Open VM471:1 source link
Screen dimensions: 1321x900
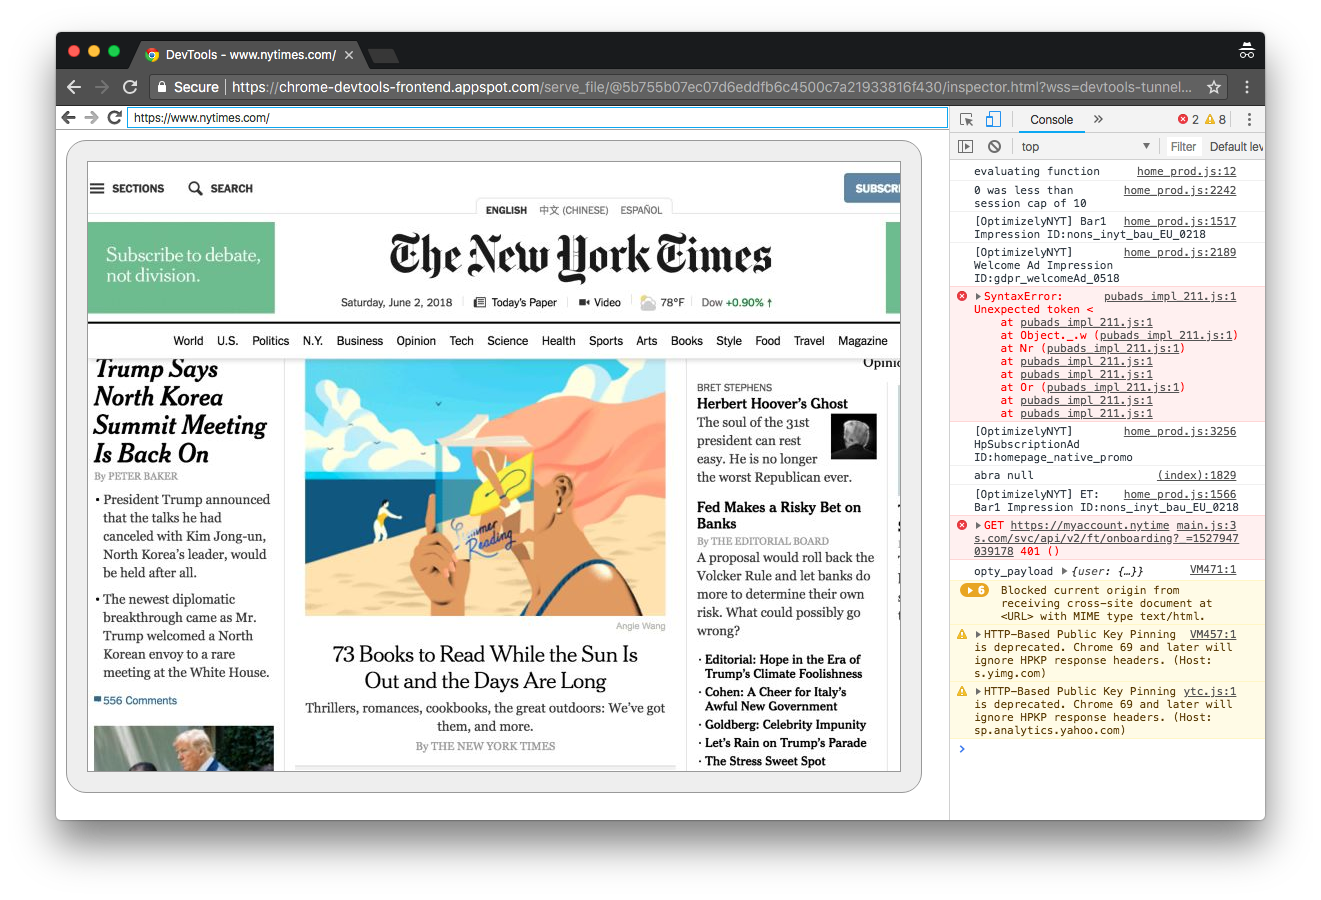click(x=1213, y=570)
